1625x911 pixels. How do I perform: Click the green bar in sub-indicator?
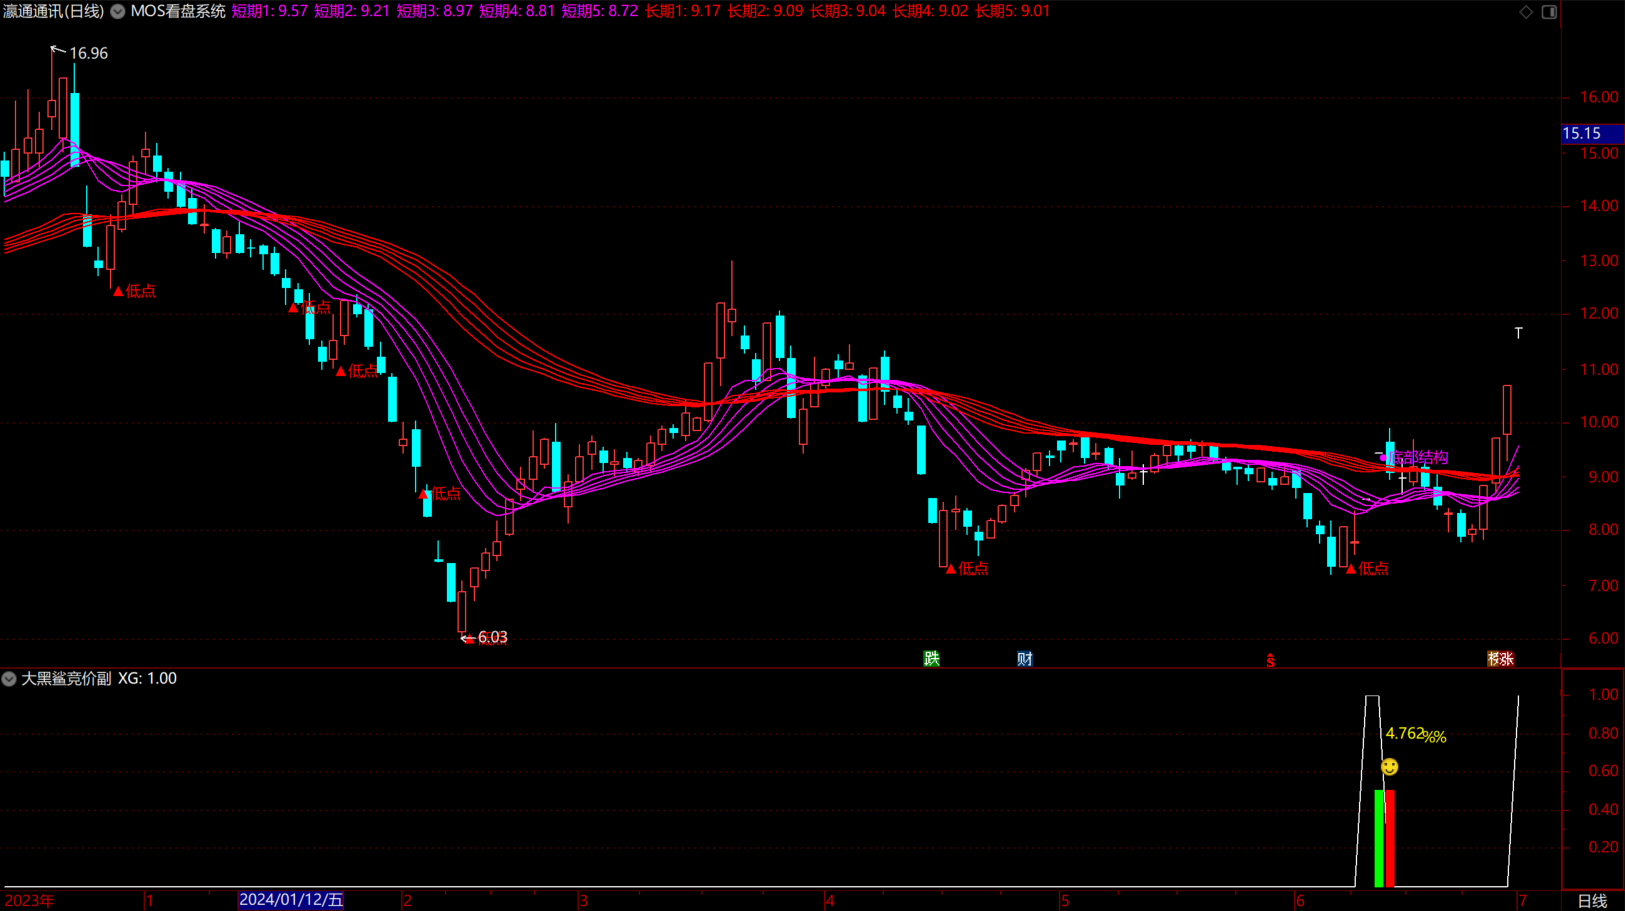tap(1379, 838)
